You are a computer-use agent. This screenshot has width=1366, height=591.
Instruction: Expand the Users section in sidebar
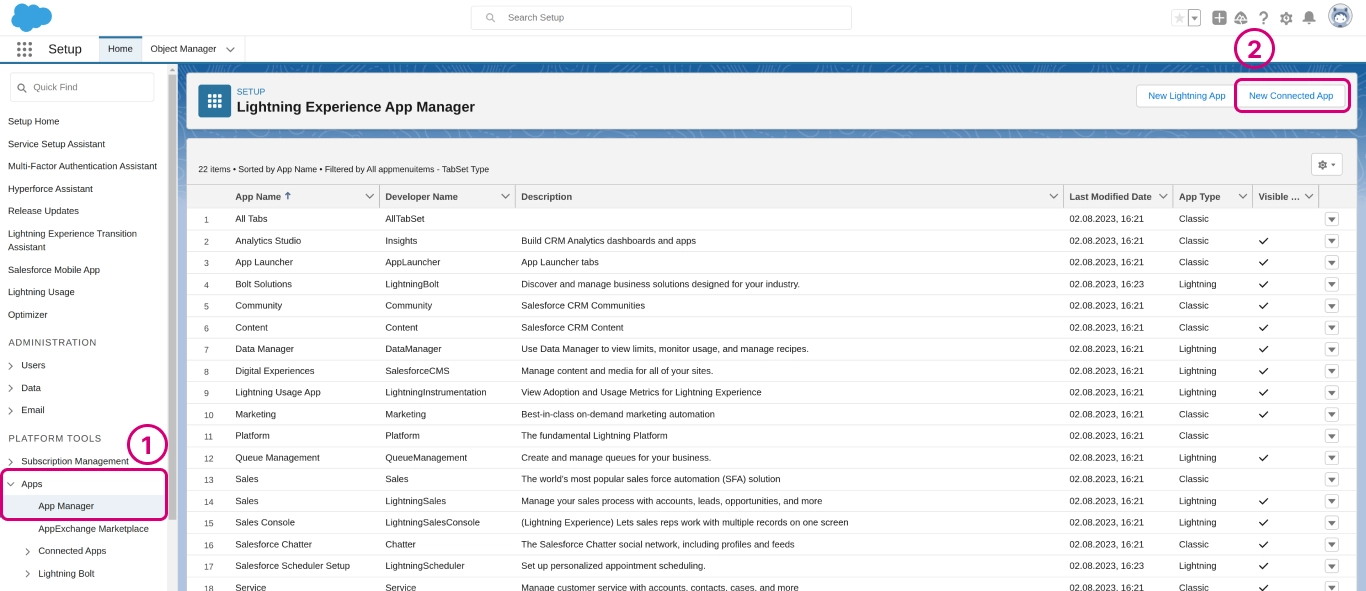click(x=11, y=365)
